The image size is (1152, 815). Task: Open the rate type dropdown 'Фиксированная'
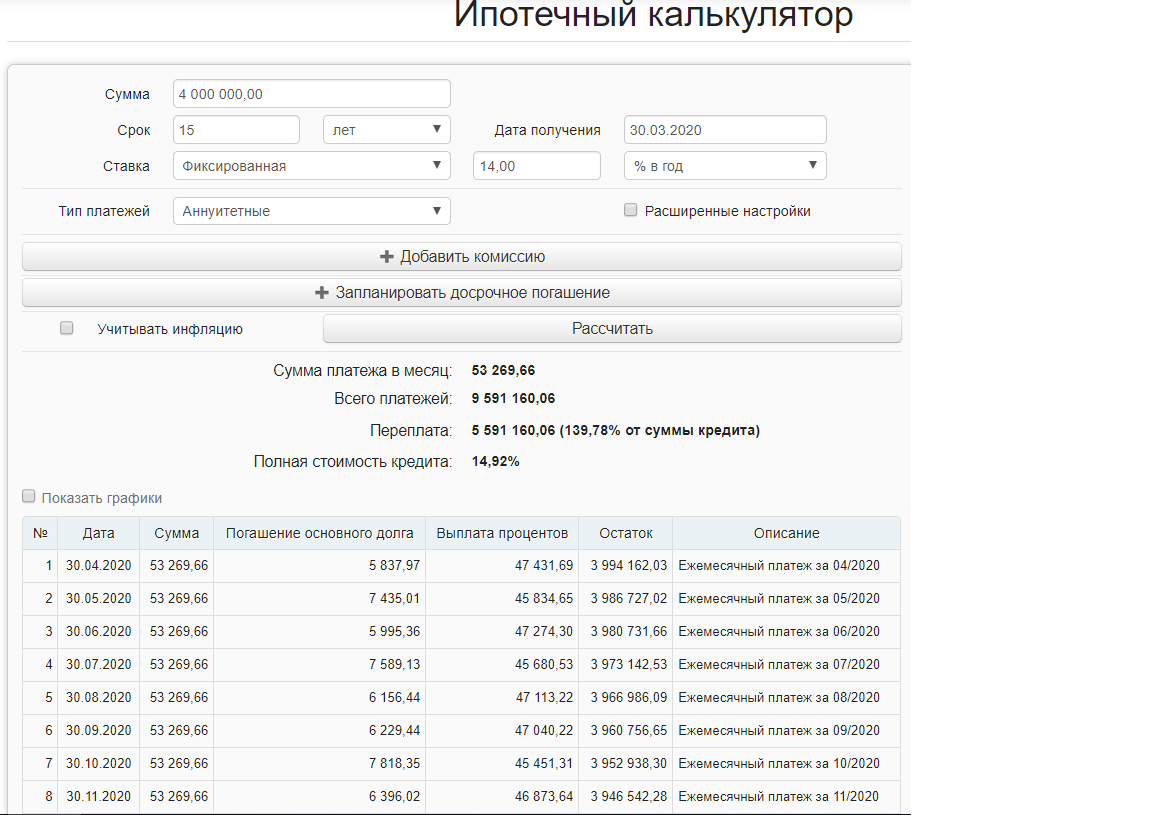[x=312, y=166]
